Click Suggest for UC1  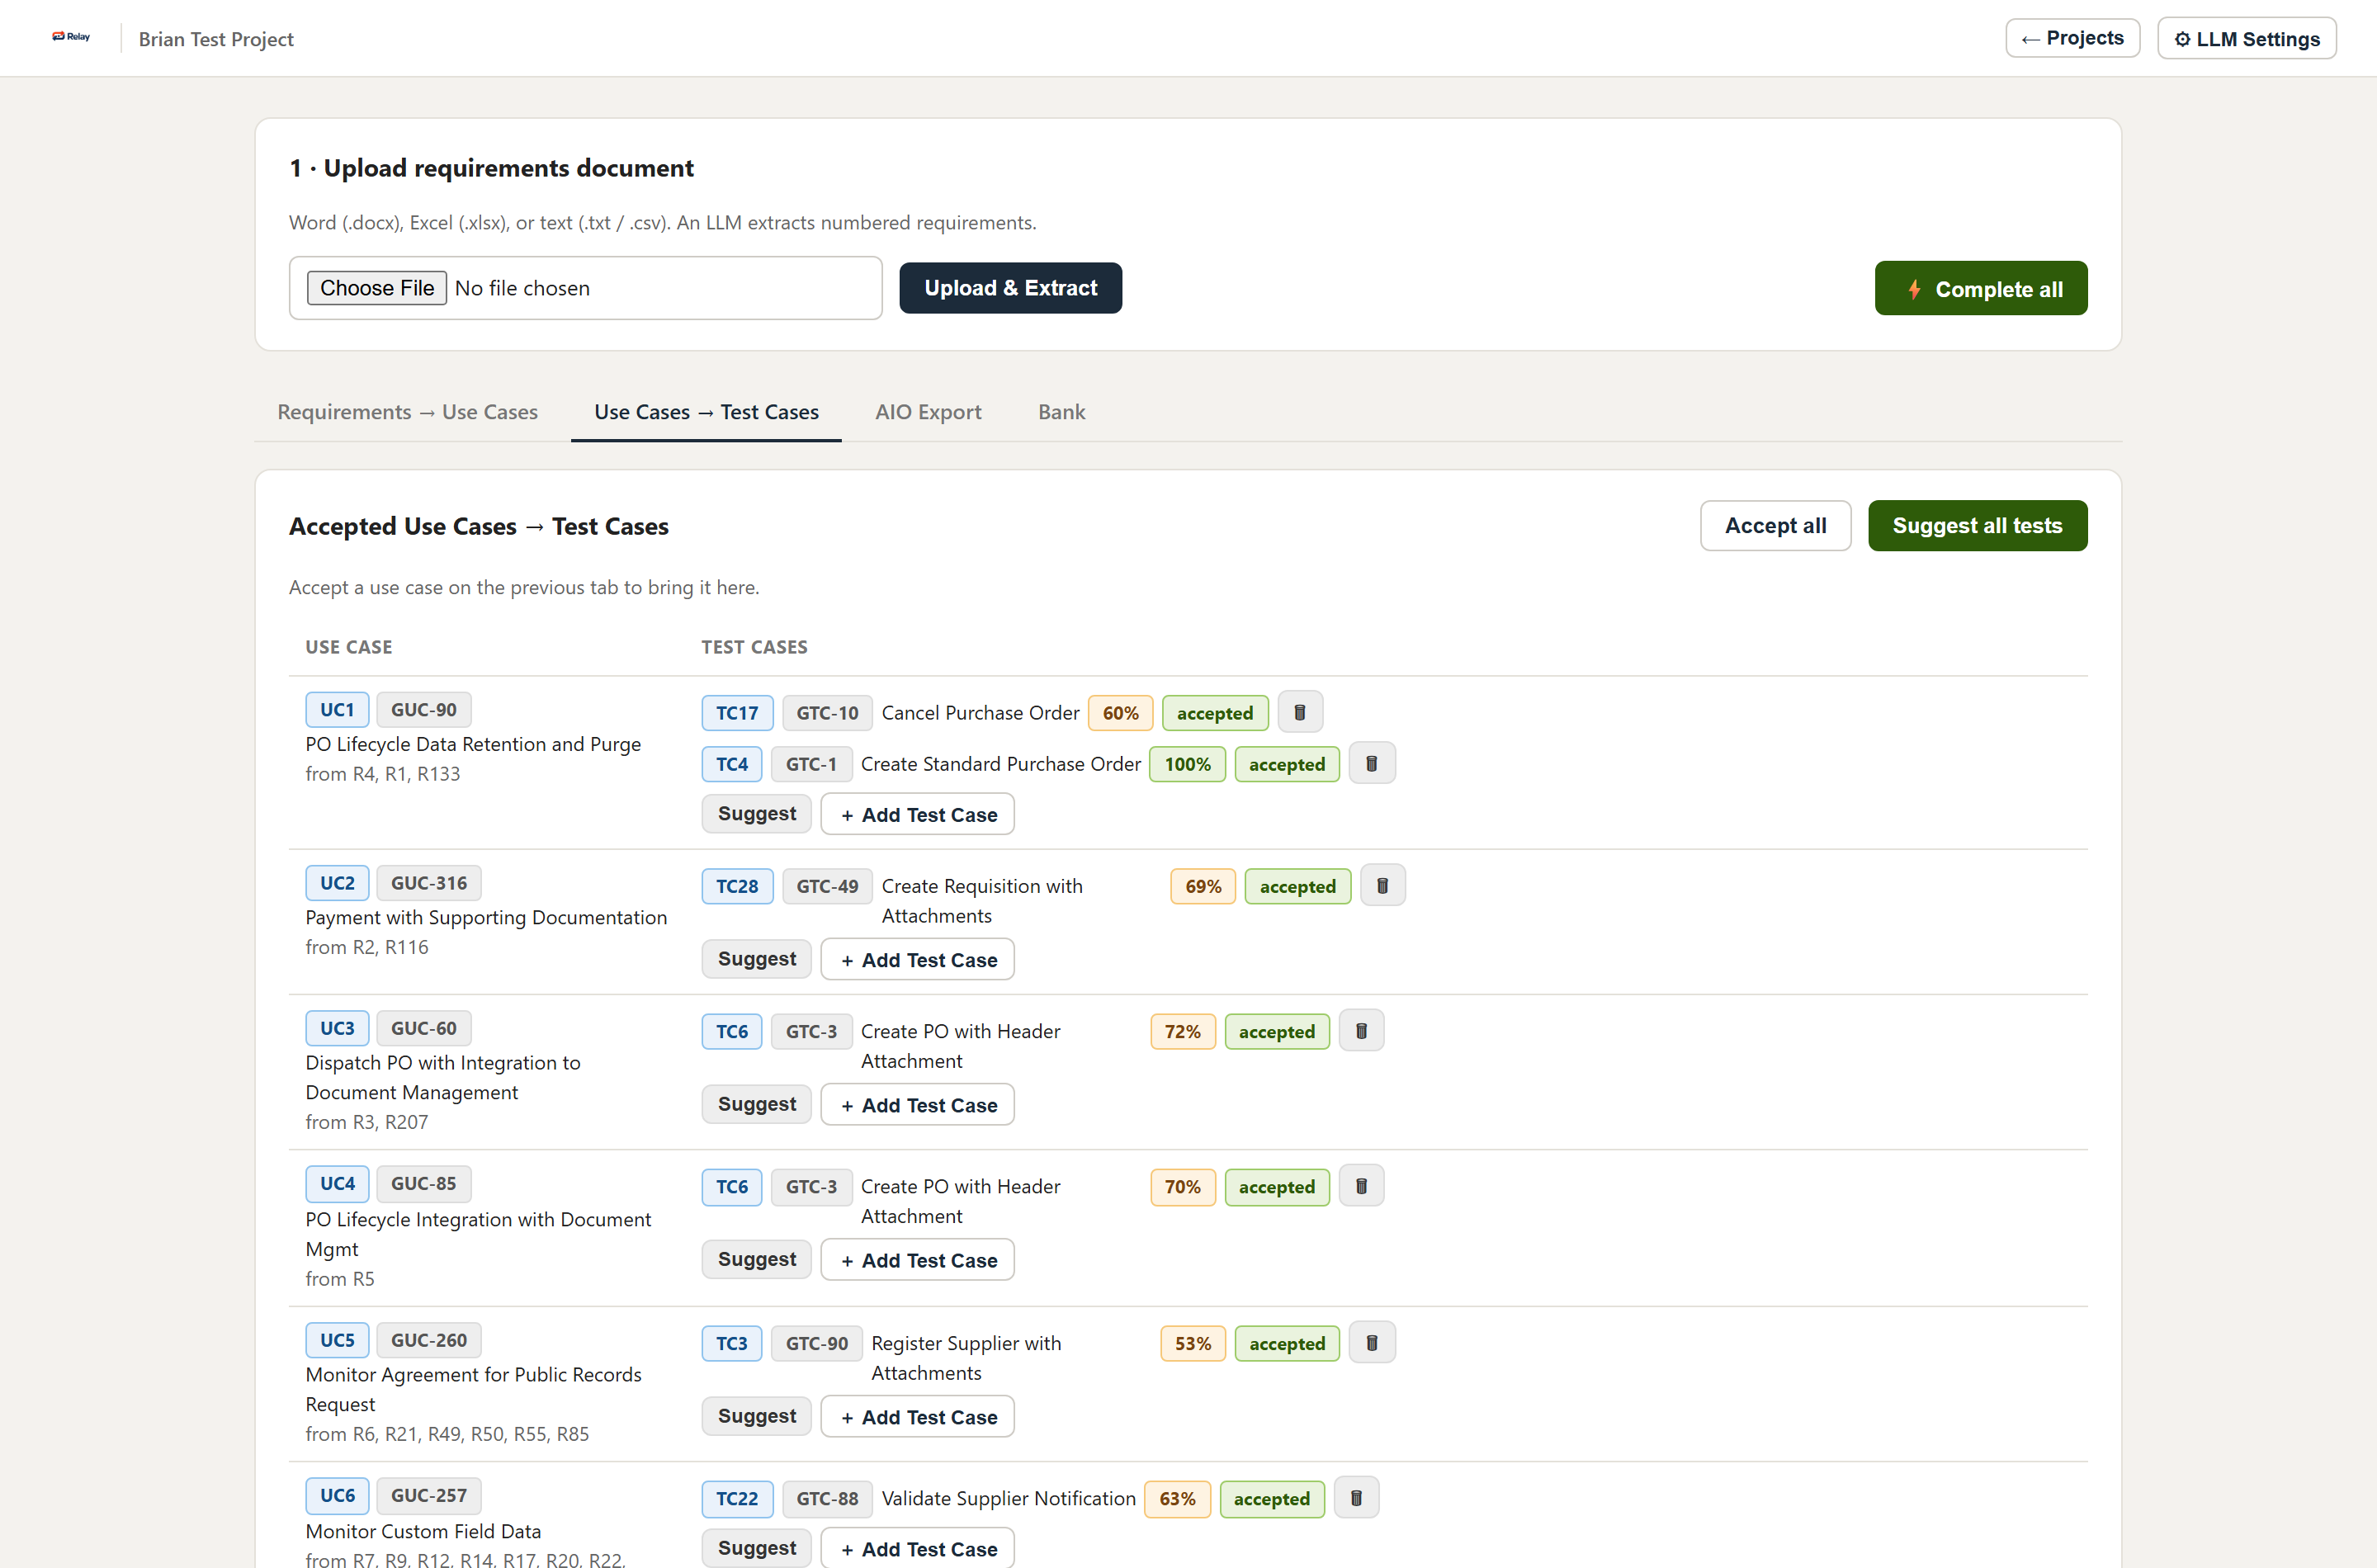[x=756, y=813]
